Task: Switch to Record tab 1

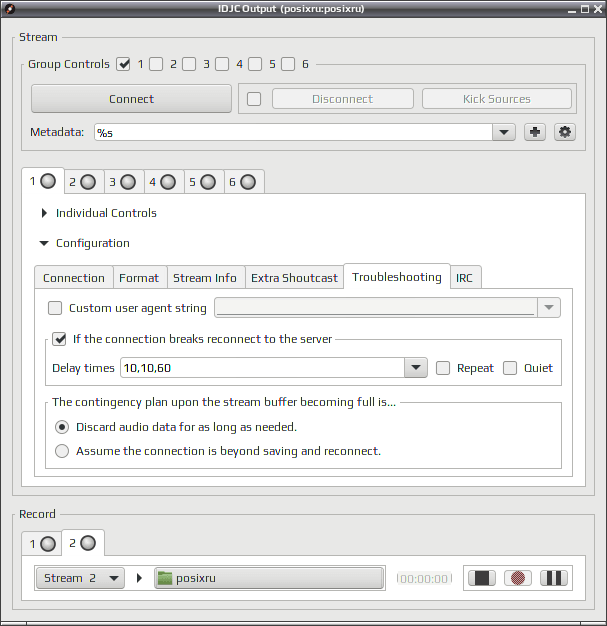Action: [42, 544]
